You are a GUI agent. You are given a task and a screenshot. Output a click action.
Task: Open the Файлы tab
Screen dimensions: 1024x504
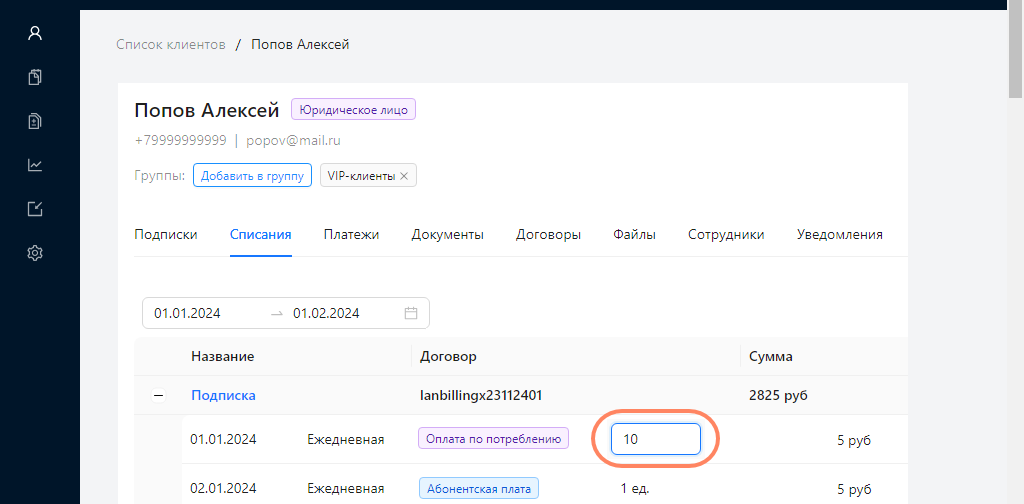[x=634, y=235]
